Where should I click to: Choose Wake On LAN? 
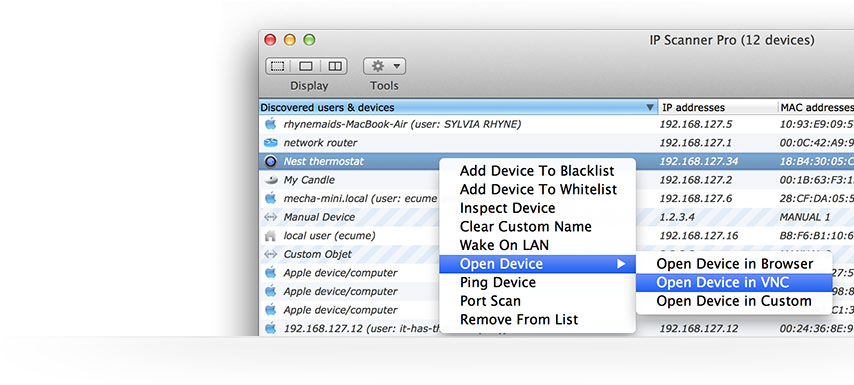tap(537, 245)
